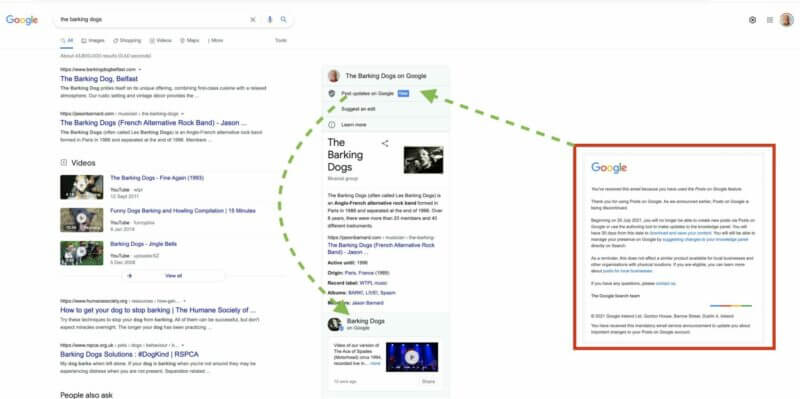This screenshot has height=399, width=800.
Task: Play the Ace of Spades video post
Action: 412,357
